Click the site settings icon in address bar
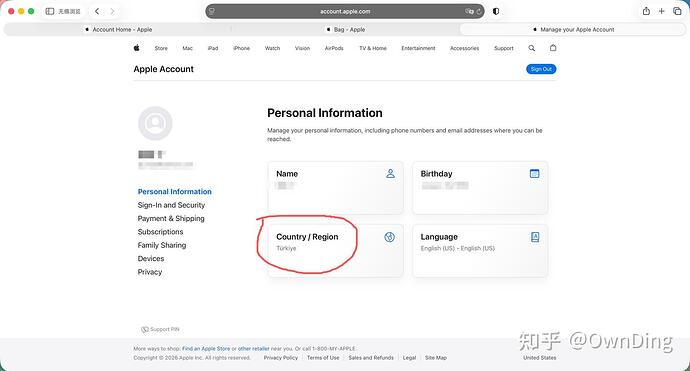 pyautogui.click(x=212, y=11)
